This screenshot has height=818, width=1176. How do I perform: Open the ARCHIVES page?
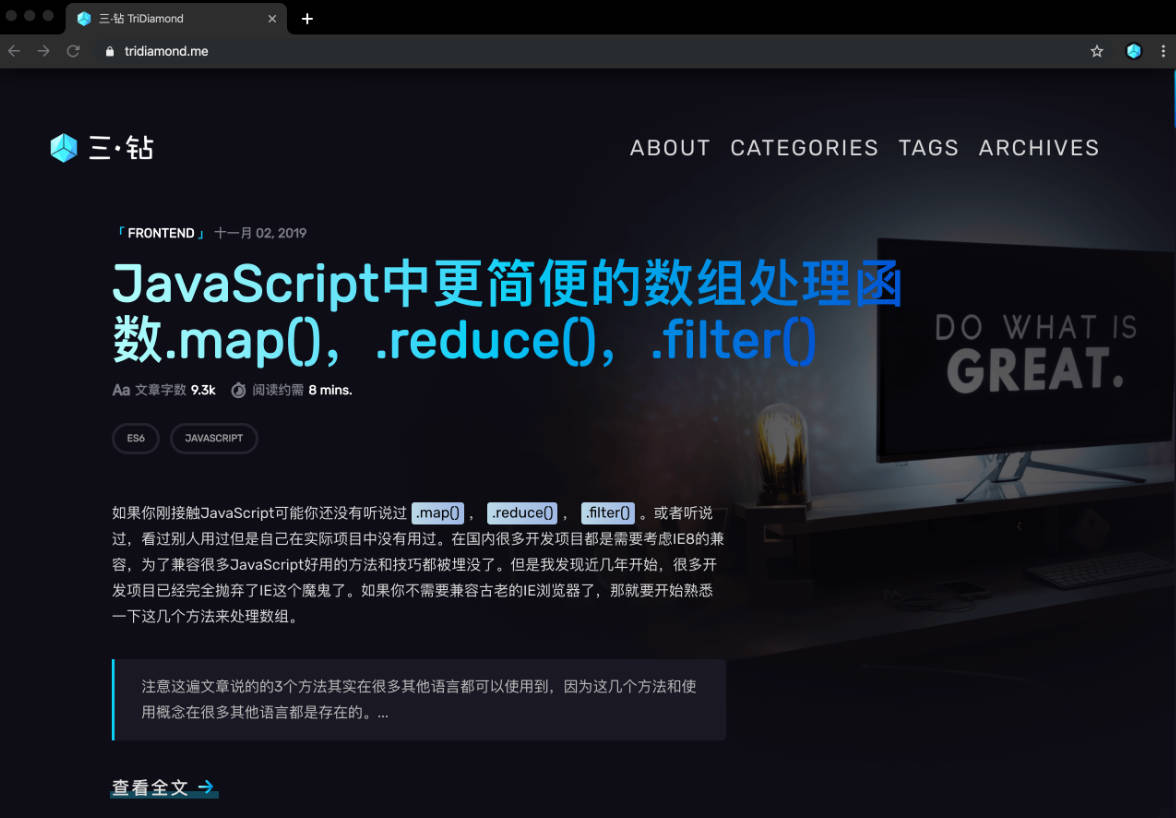coord(1038,148)
